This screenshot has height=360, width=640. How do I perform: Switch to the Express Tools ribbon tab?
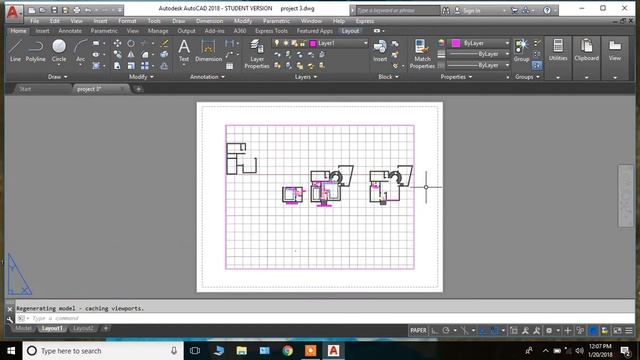271,31
